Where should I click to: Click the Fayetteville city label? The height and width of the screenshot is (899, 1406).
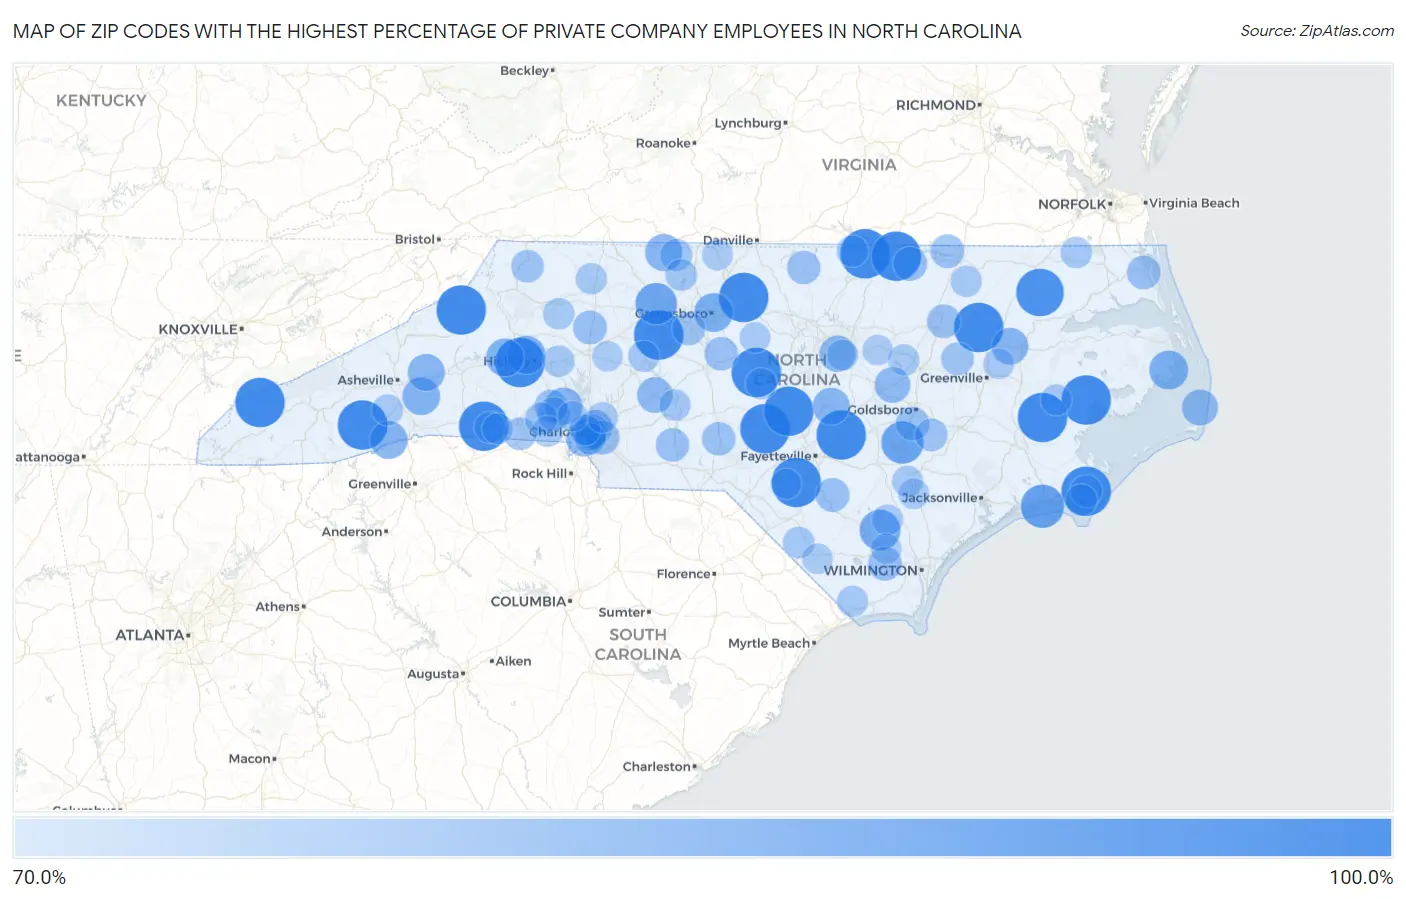778,456
